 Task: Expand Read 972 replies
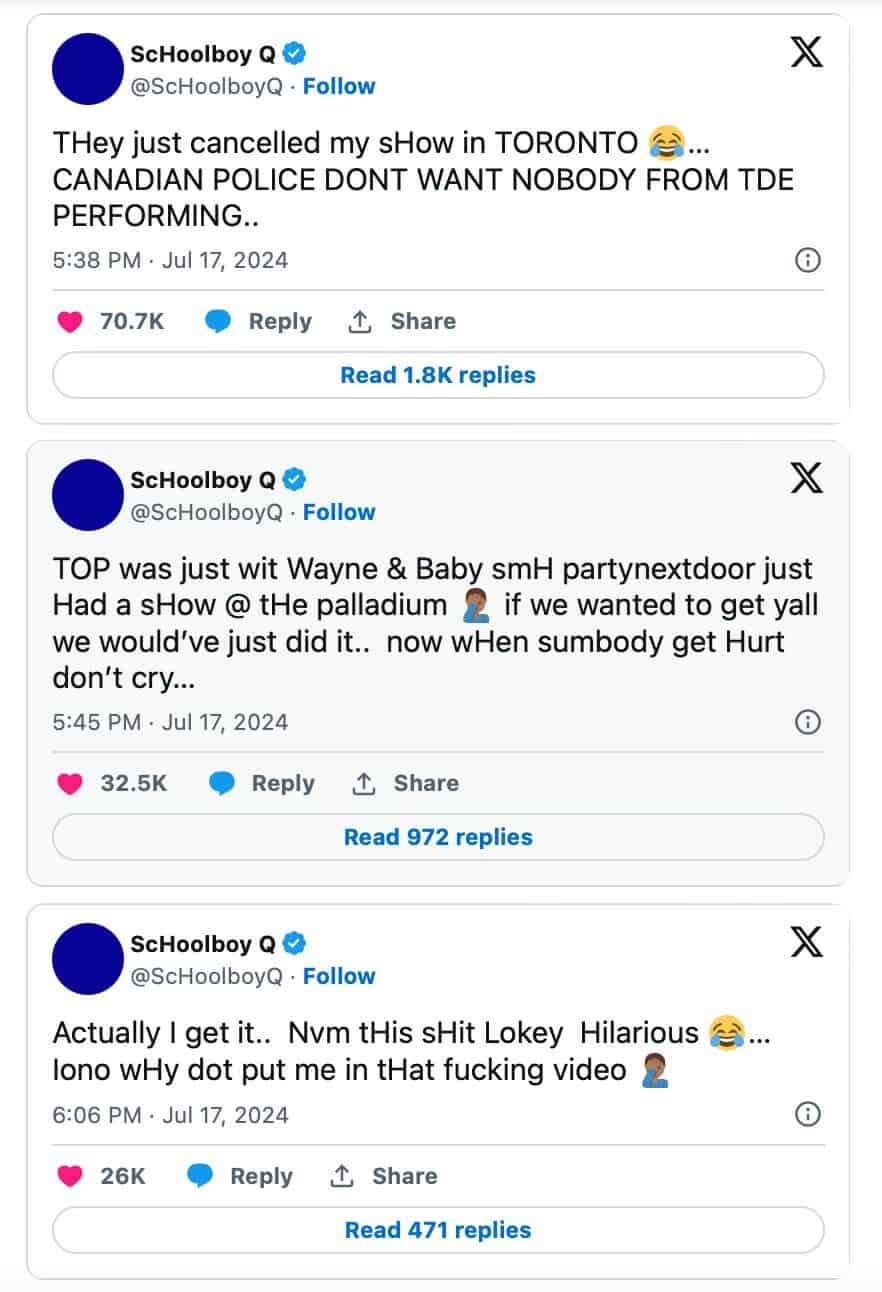pos(438,838)
